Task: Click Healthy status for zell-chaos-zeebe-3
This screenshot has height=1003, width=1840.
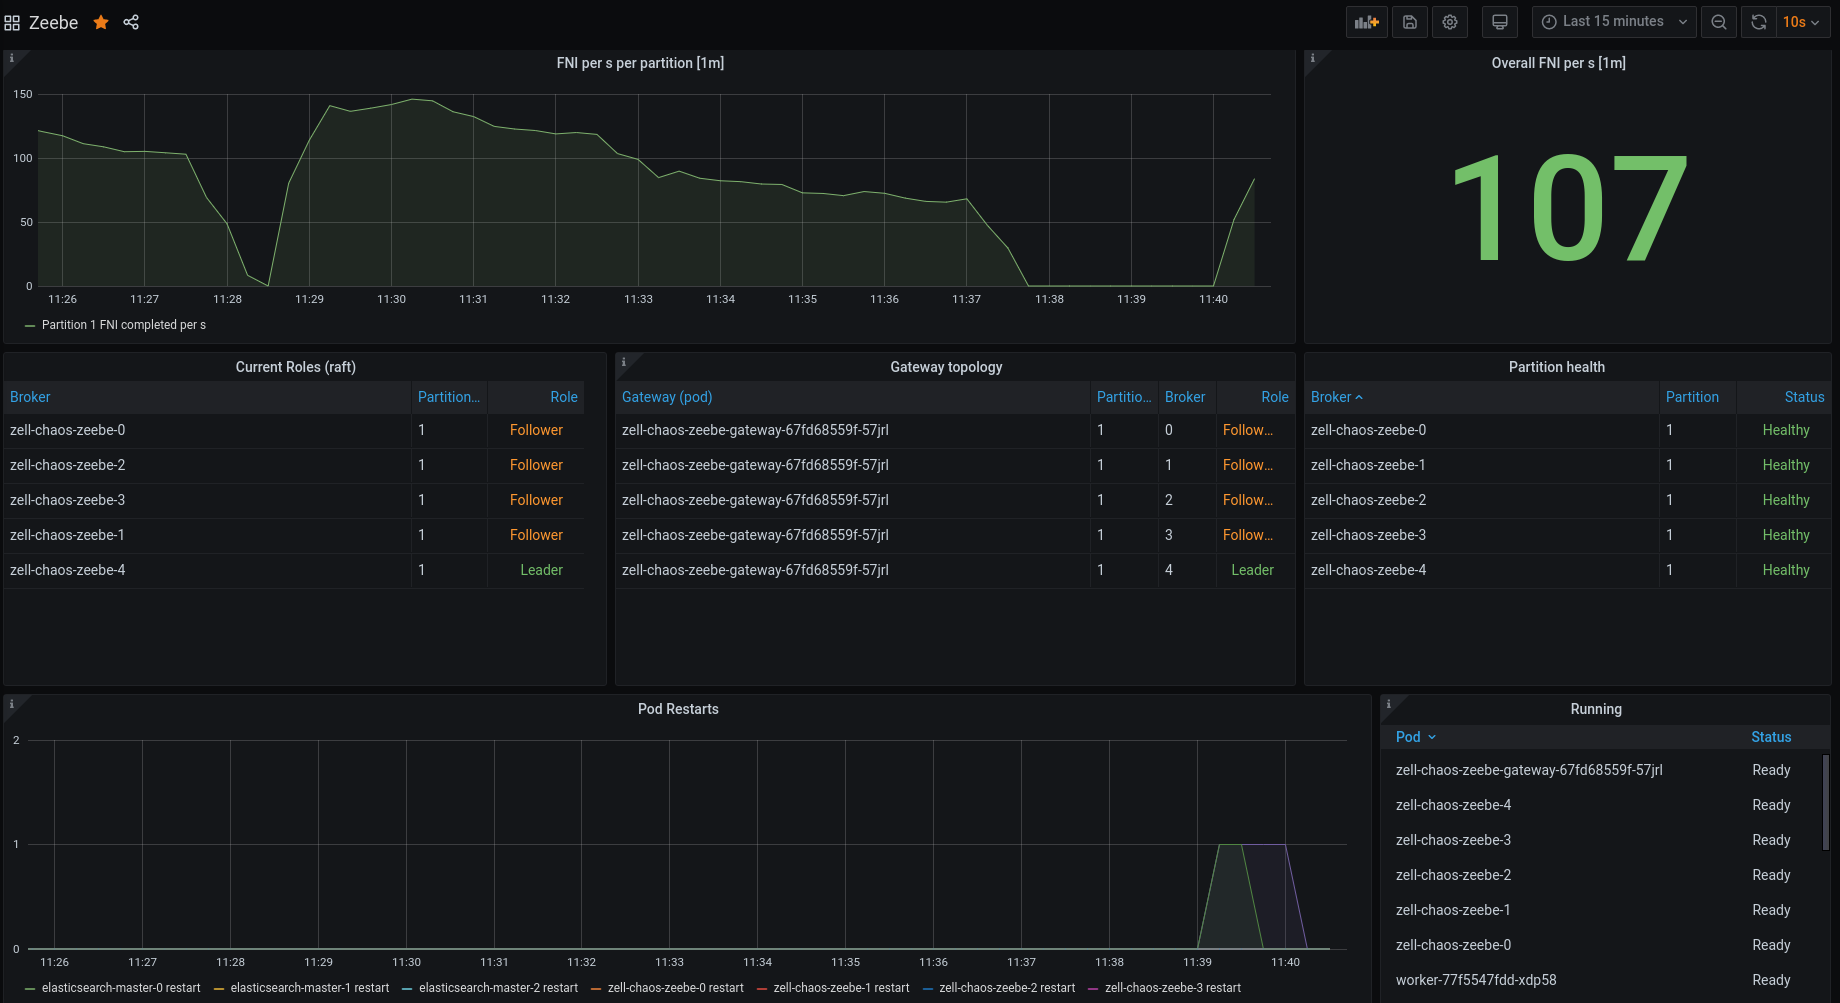Action: (1786, 535)
